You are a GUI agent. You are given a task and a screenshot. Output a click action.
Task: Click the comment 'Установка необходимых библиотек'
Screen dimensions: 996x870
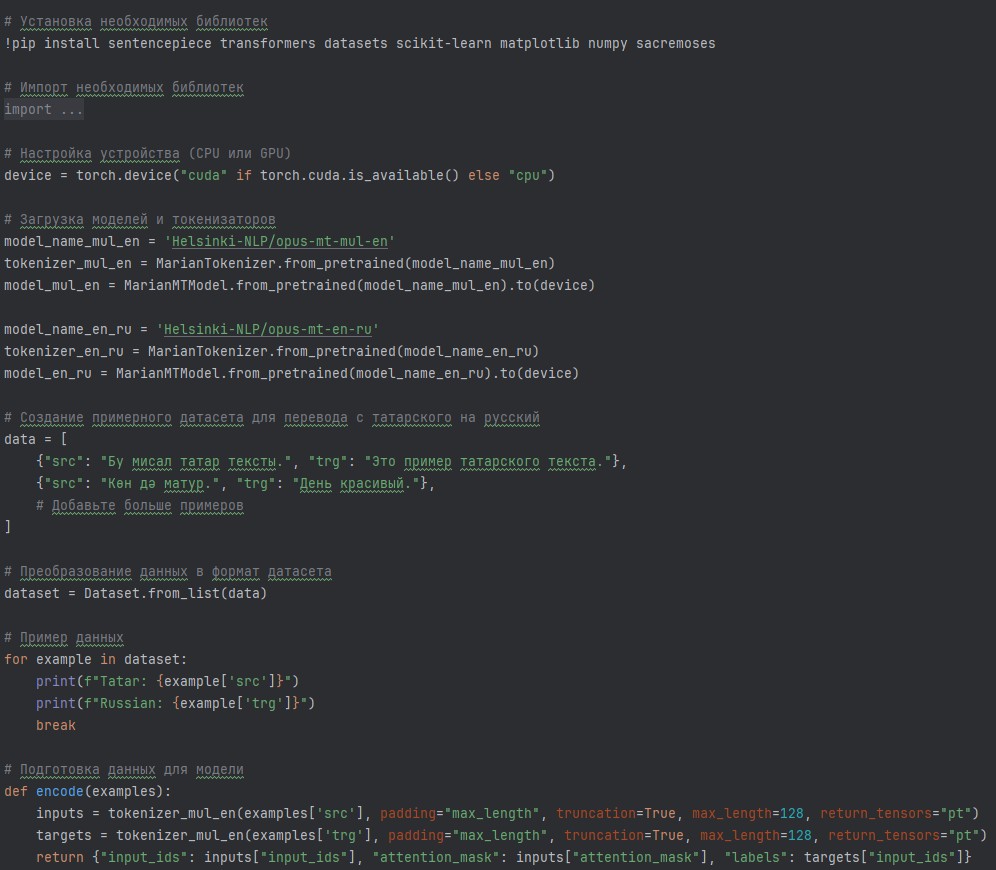point(136,22)
